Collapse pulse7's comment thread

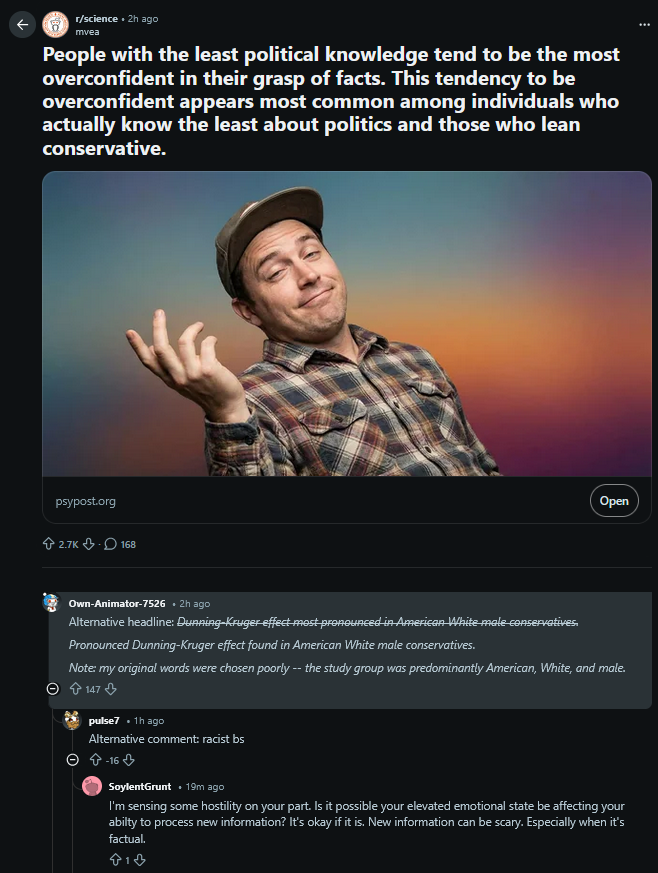coord(72,760)
